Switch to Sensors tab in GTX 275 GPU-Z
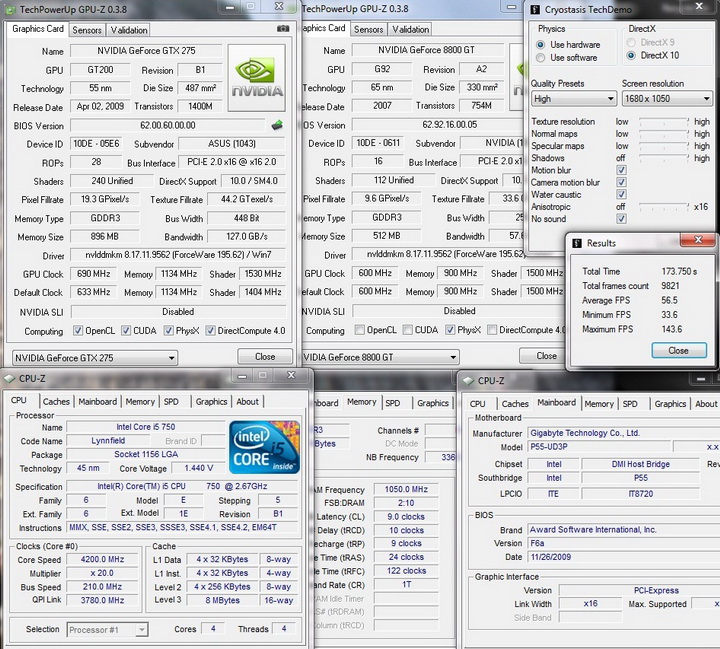 (x=87, y=30)
